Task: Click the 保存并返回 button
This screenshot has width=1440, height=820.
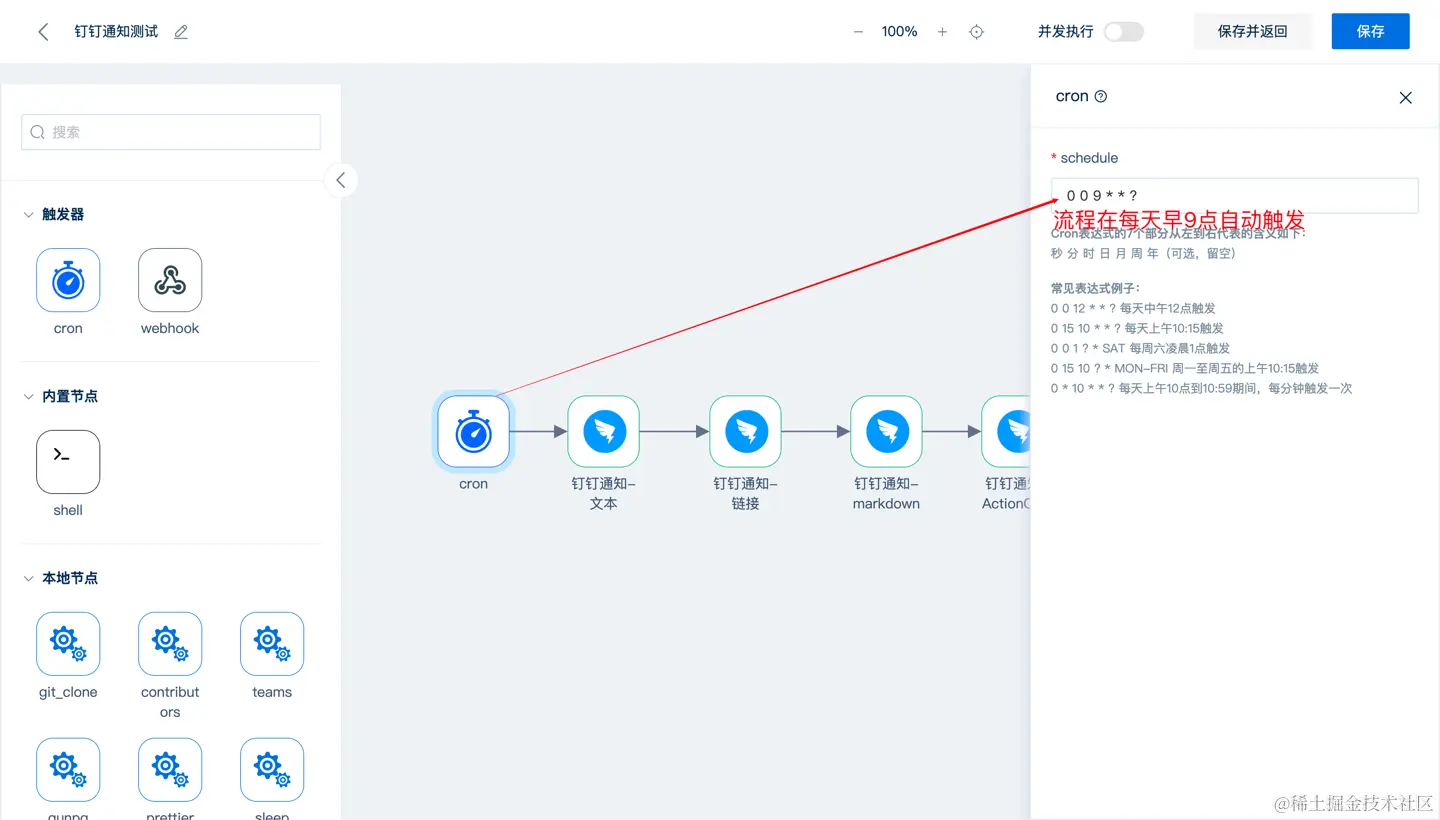Action: pos(1252,31)
